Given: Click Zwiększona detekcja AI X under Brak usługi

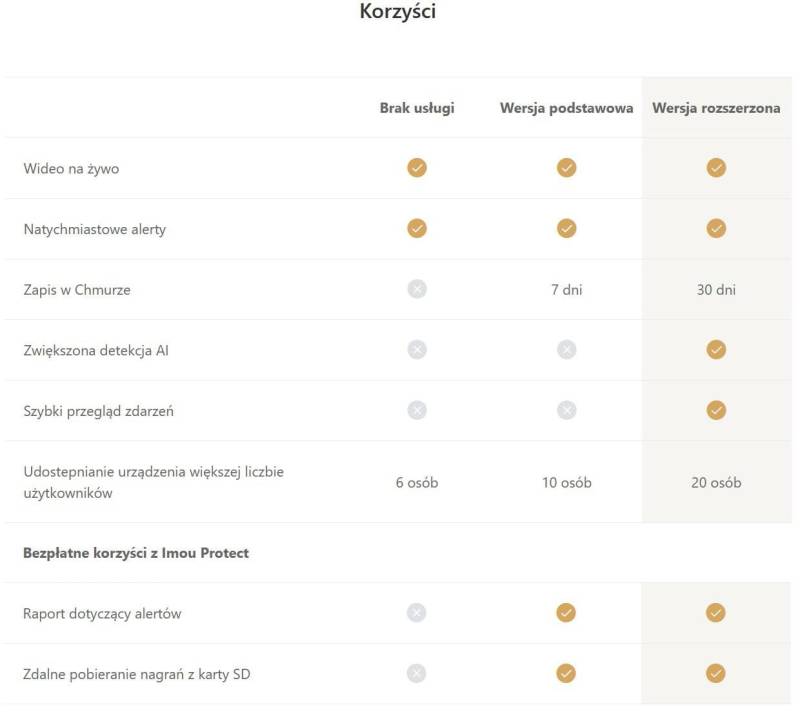Looking at the screenshot, I should [x=417, y=350].
